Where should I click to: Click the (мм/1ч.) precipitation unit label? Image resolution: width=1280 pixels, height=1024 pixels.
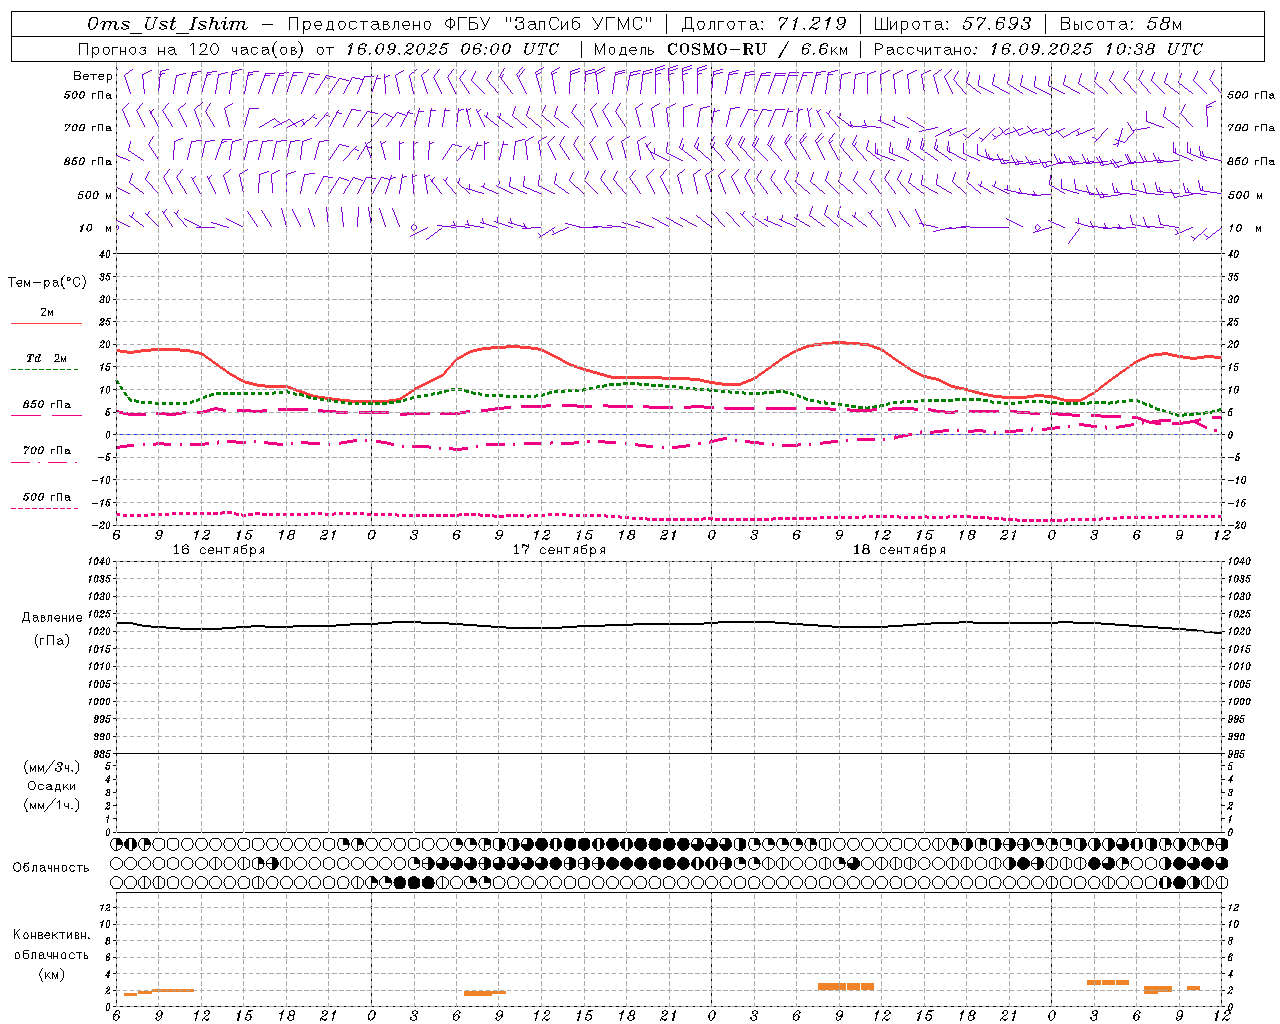(x=52, y=805)
